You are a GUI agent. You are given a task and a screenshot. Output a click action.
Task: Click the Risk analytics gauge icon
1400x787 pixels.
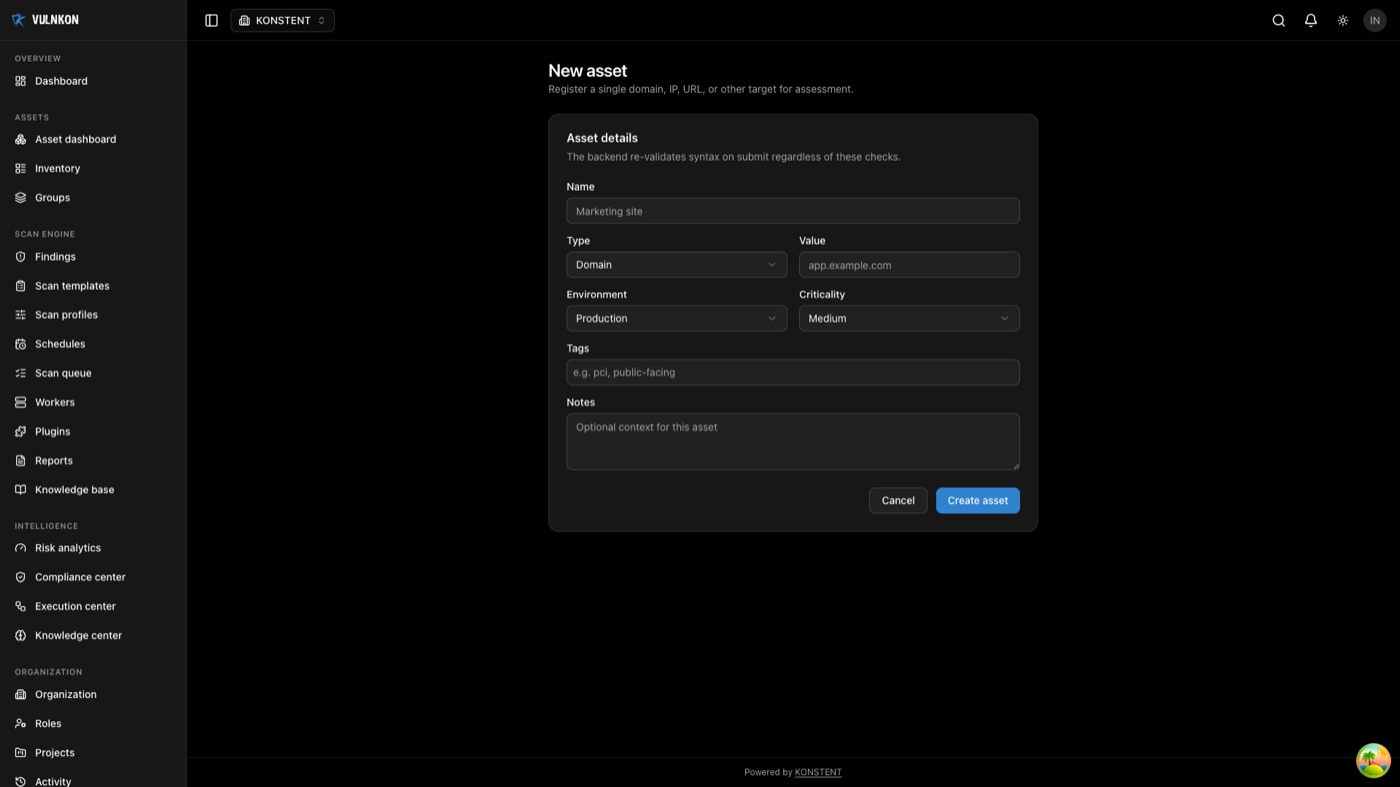click(20, 548)
